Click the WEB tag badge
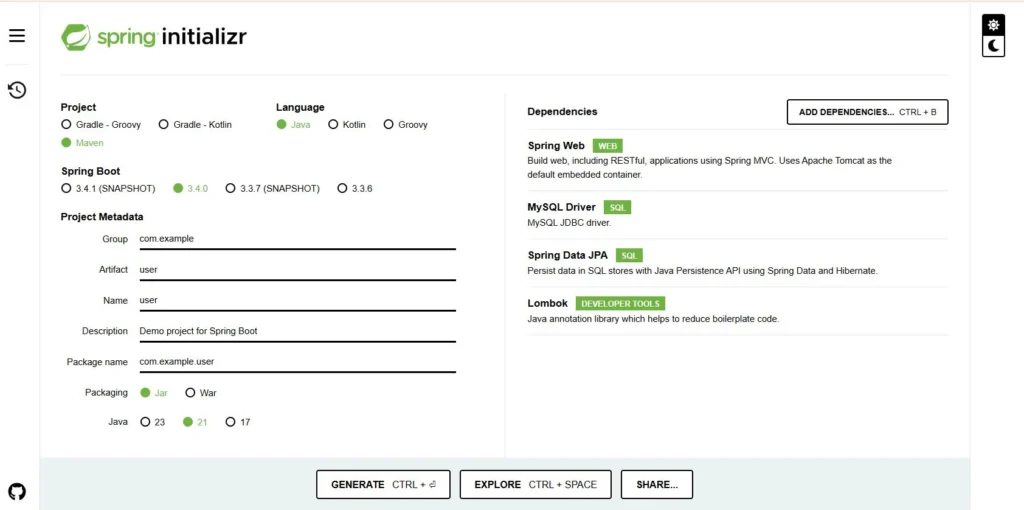This screenshot has width=1024, height=510. click(x=607, y=146)
